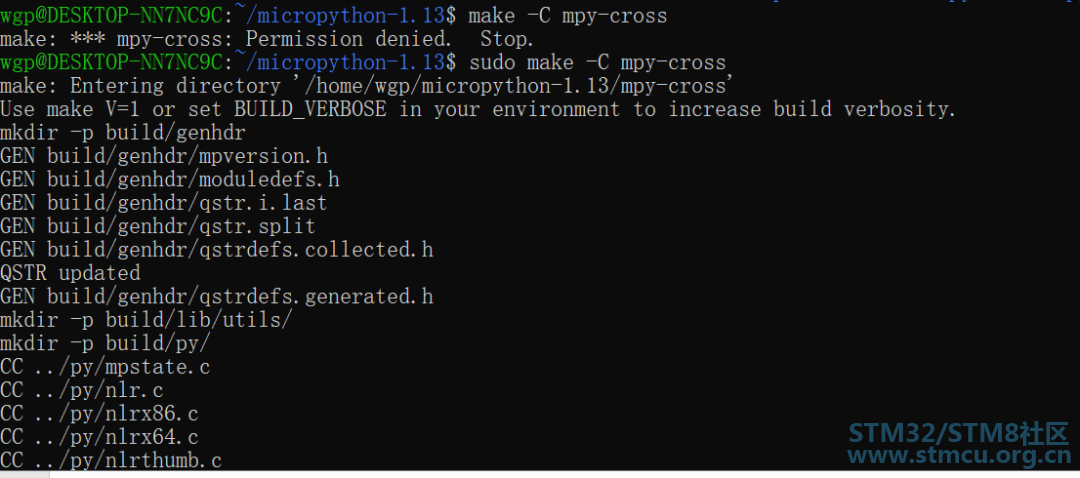Click the 'CC ../py/nlrx64.c' line
Image resolution: width=1080 pixels, height=478 pixels.
99,437
